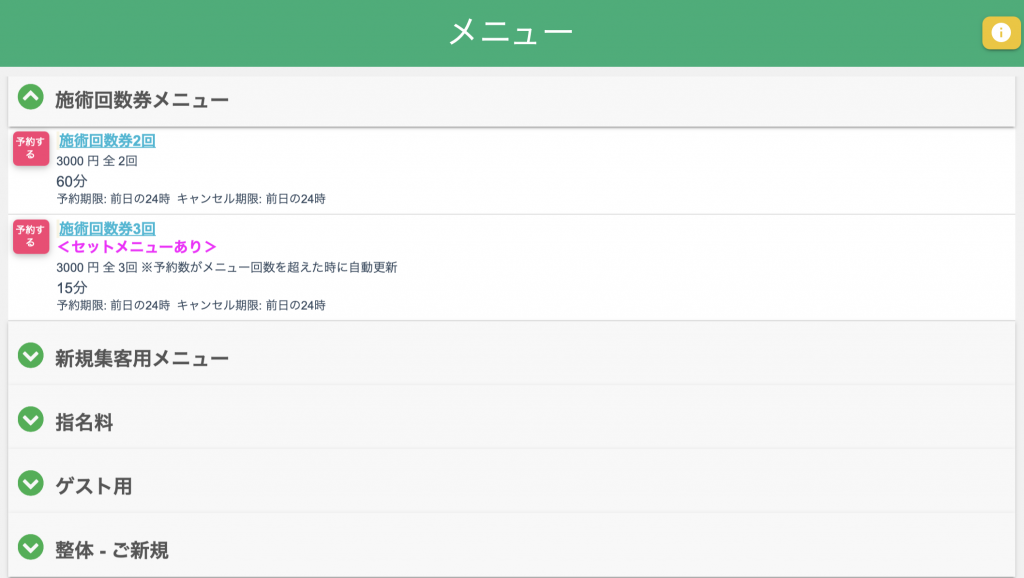Screen dimensions: 1024x578
Task: Open the 施術回数券3回 link
Action: pyautogui.click(x=107, y=229)
